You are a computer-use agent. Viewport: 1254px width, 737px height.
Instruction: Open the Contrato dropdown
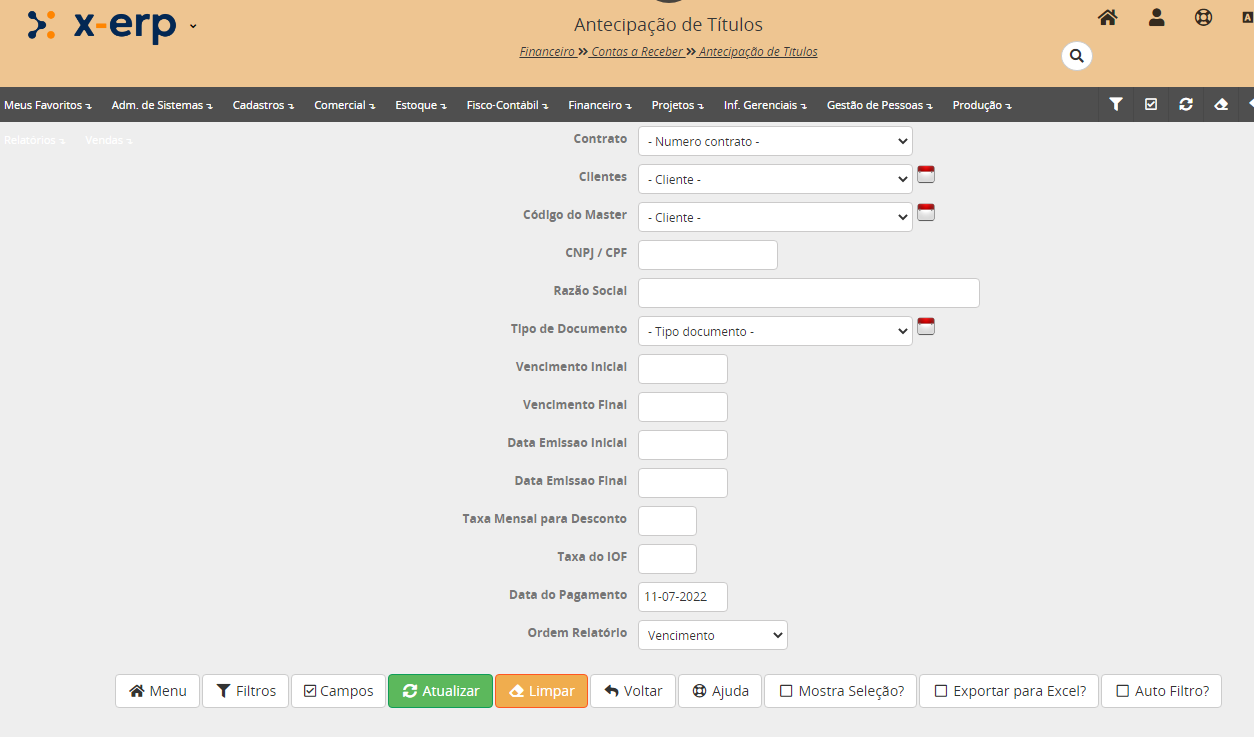click(775, 142)
